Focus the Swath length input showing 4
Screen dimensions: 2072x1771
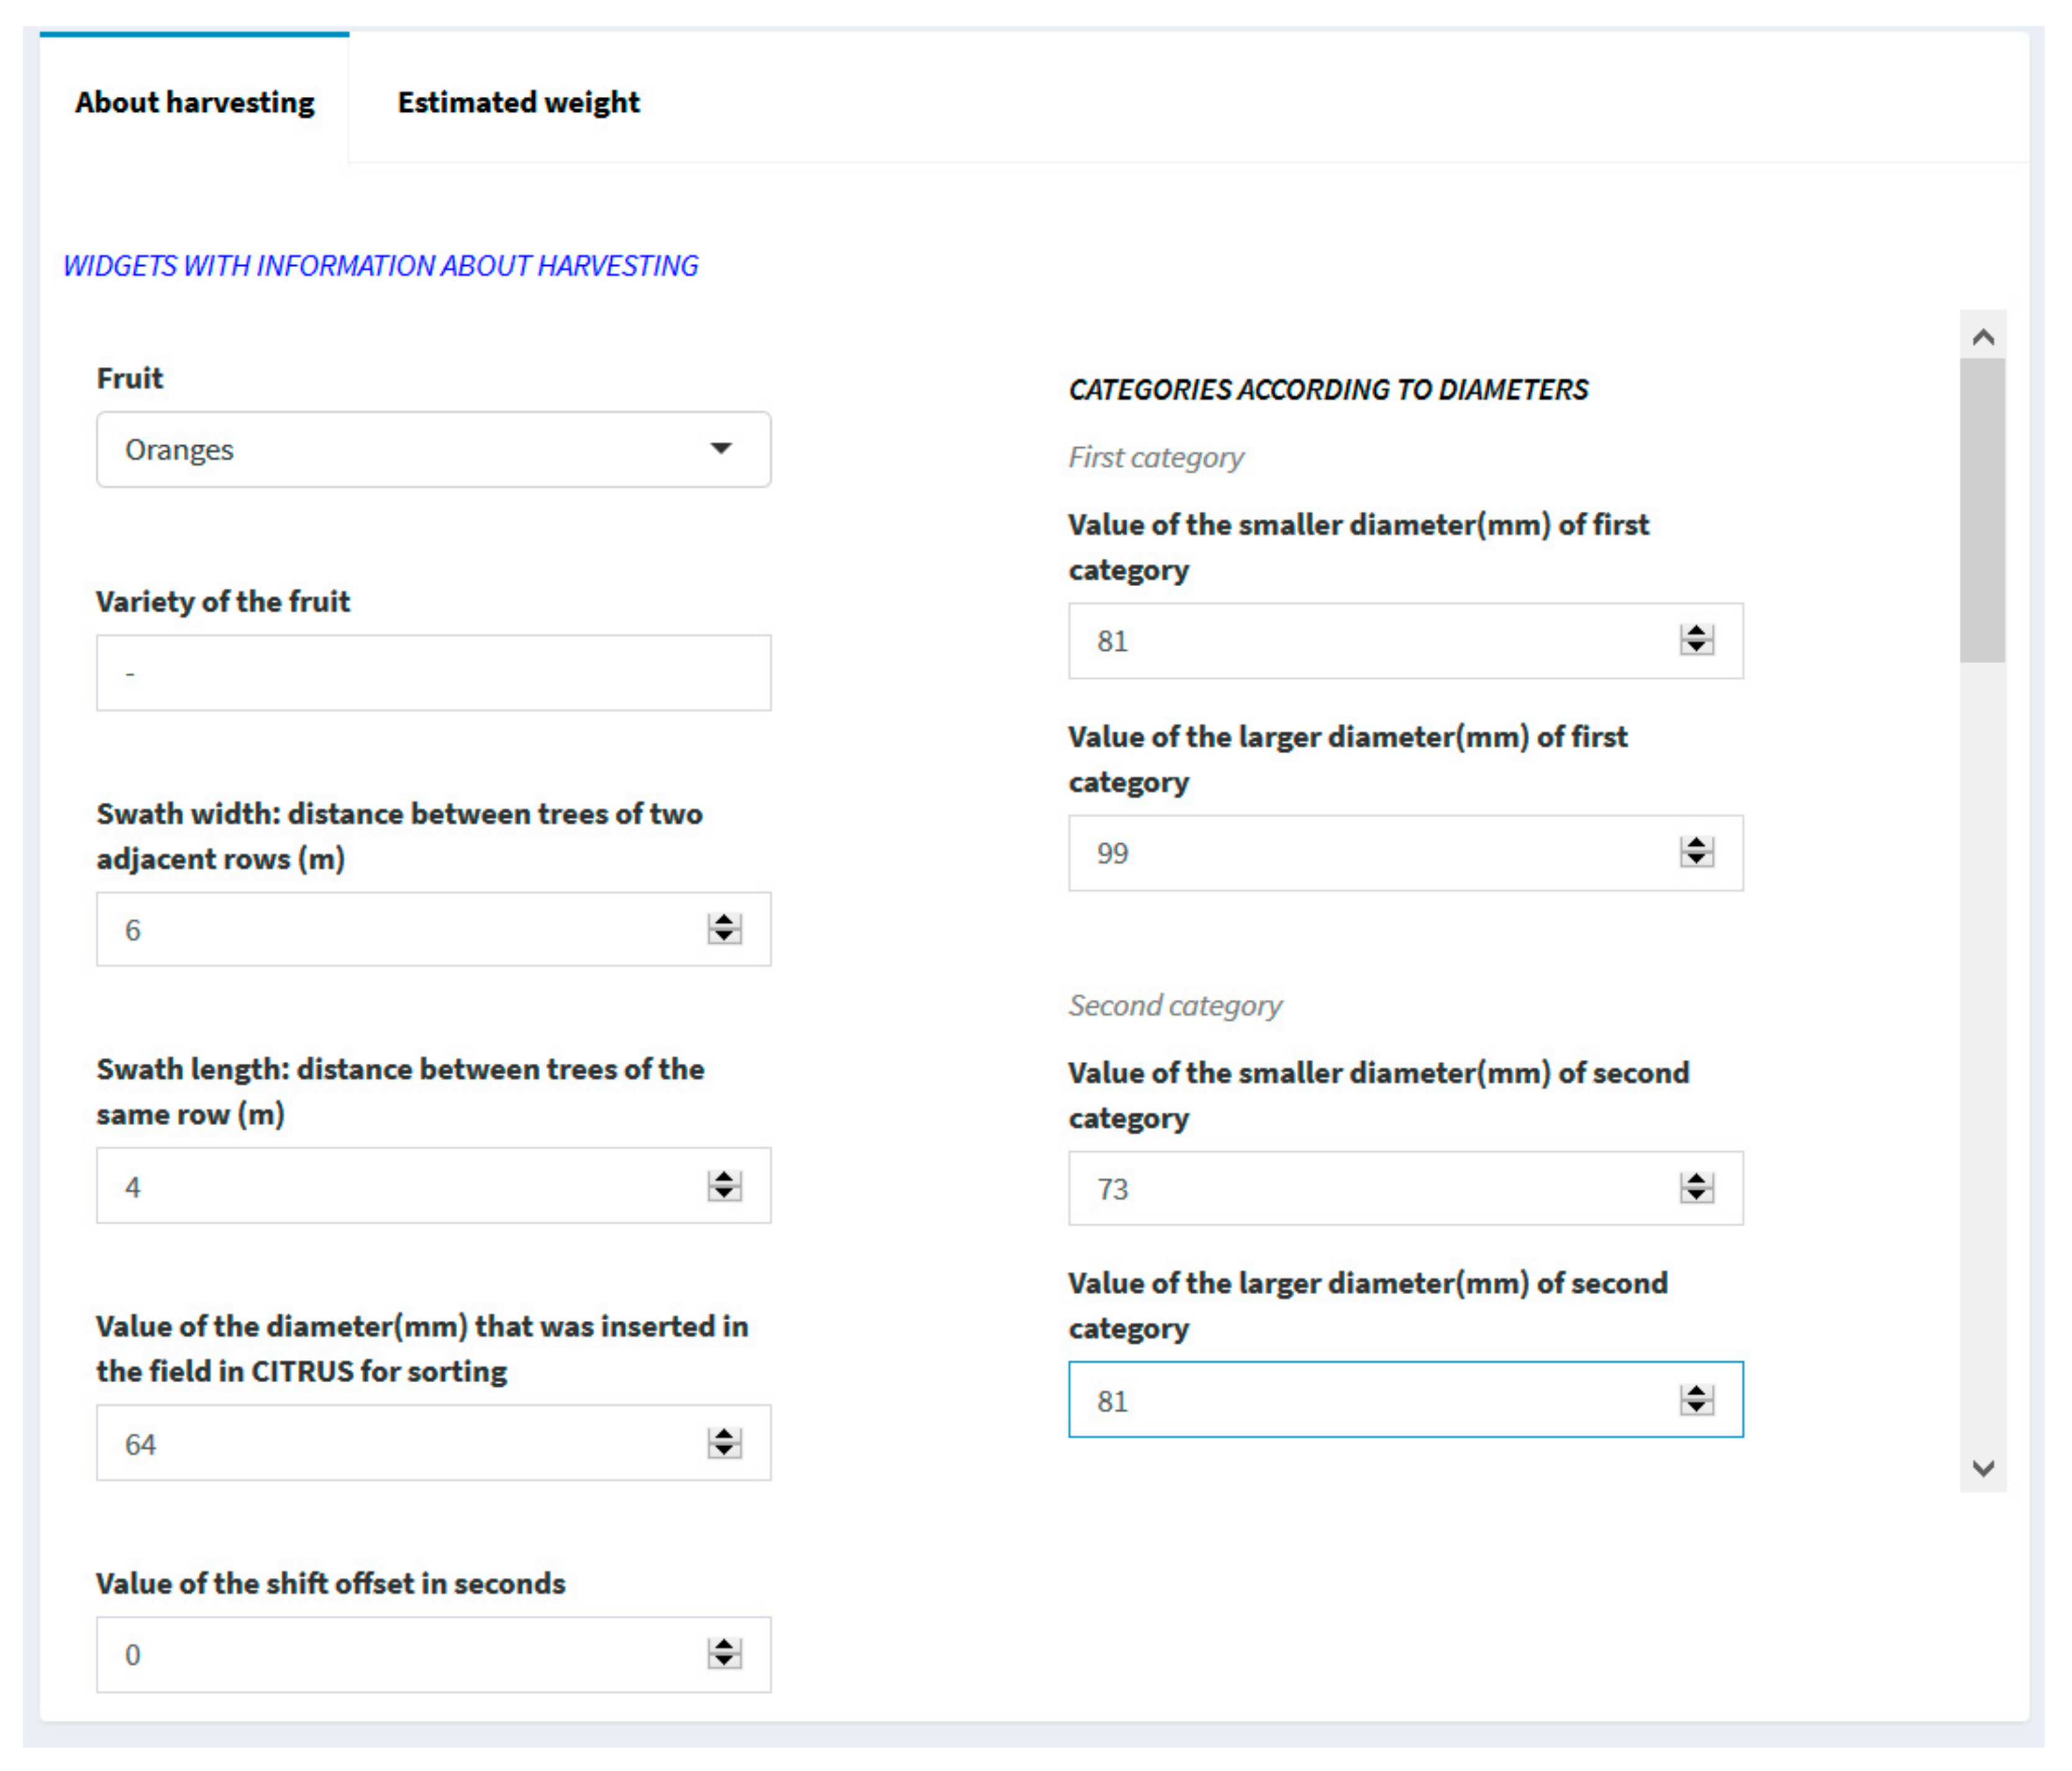(x=400, y=1186)
